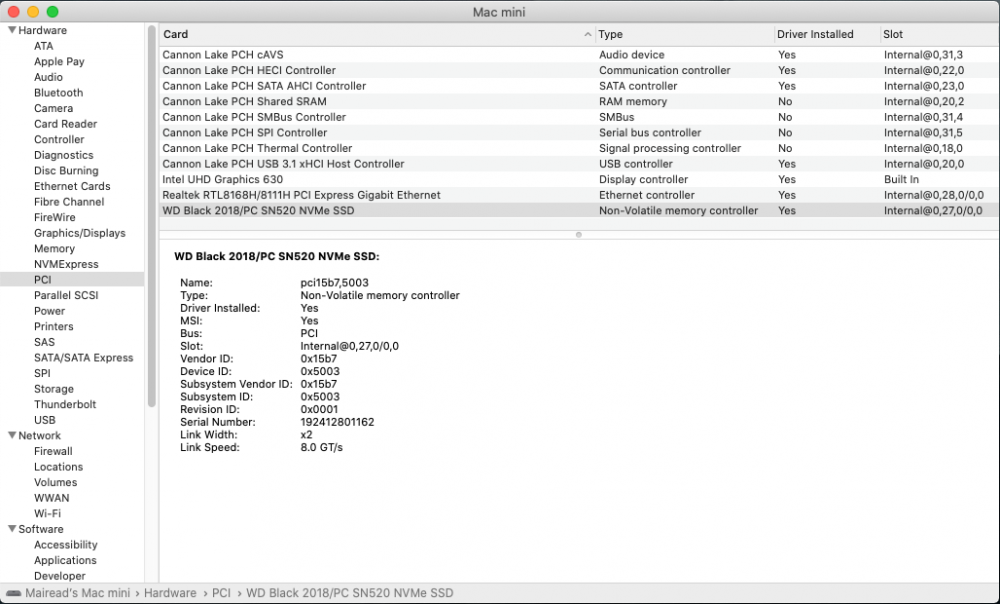This screenshot has height=604, width=1000.
Task: Select Fibre Channel in the sidebar
Action: coord(69,202)
